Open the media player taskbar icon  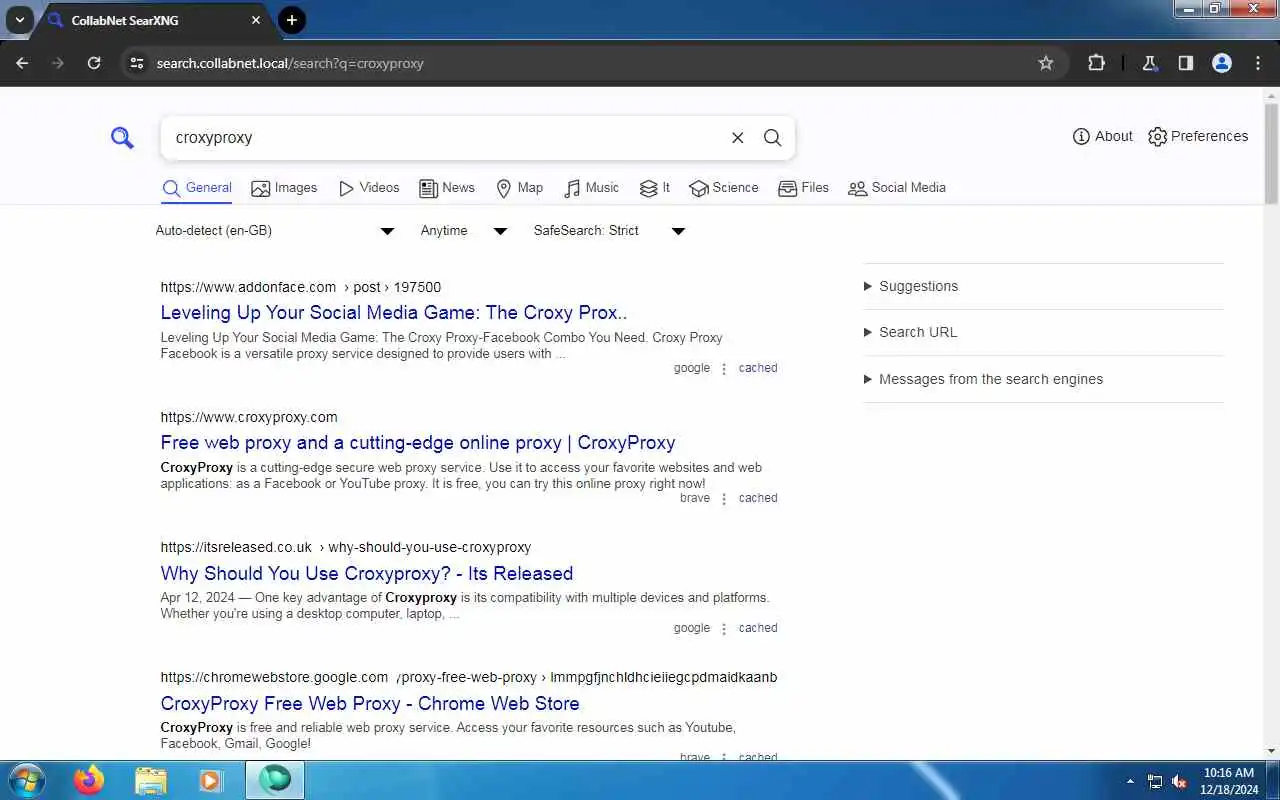coord(211,780)
